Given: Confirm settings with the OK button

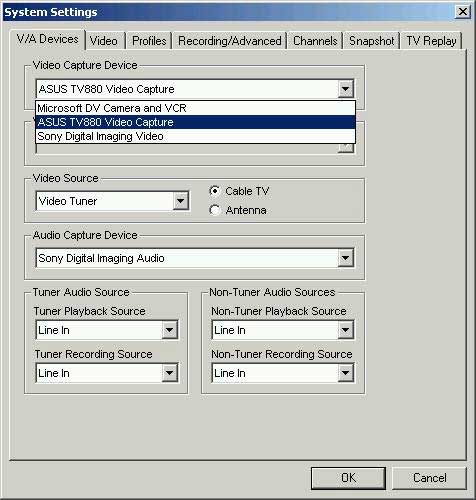Looking at the screenshot, I should click(348, 478).
